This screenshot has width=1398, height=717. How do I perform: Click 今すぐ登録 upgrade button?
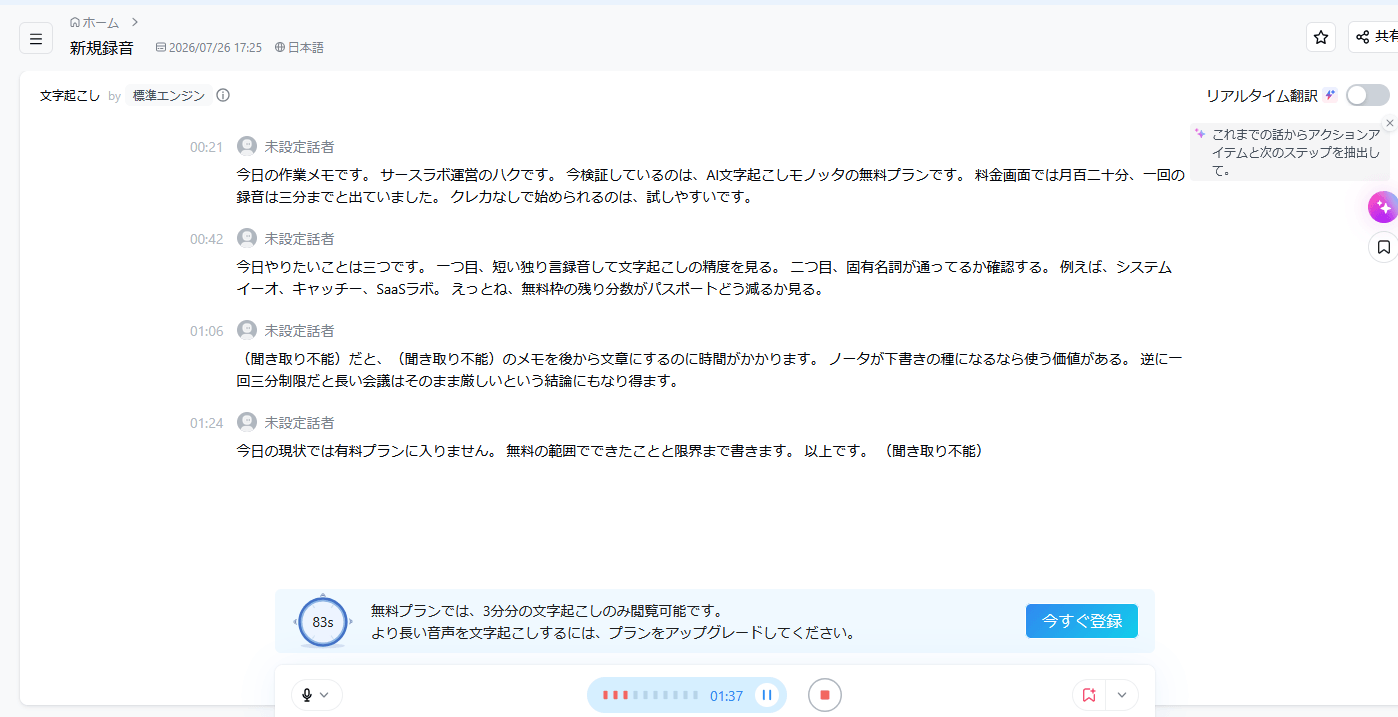click(x=1082, y=621)
